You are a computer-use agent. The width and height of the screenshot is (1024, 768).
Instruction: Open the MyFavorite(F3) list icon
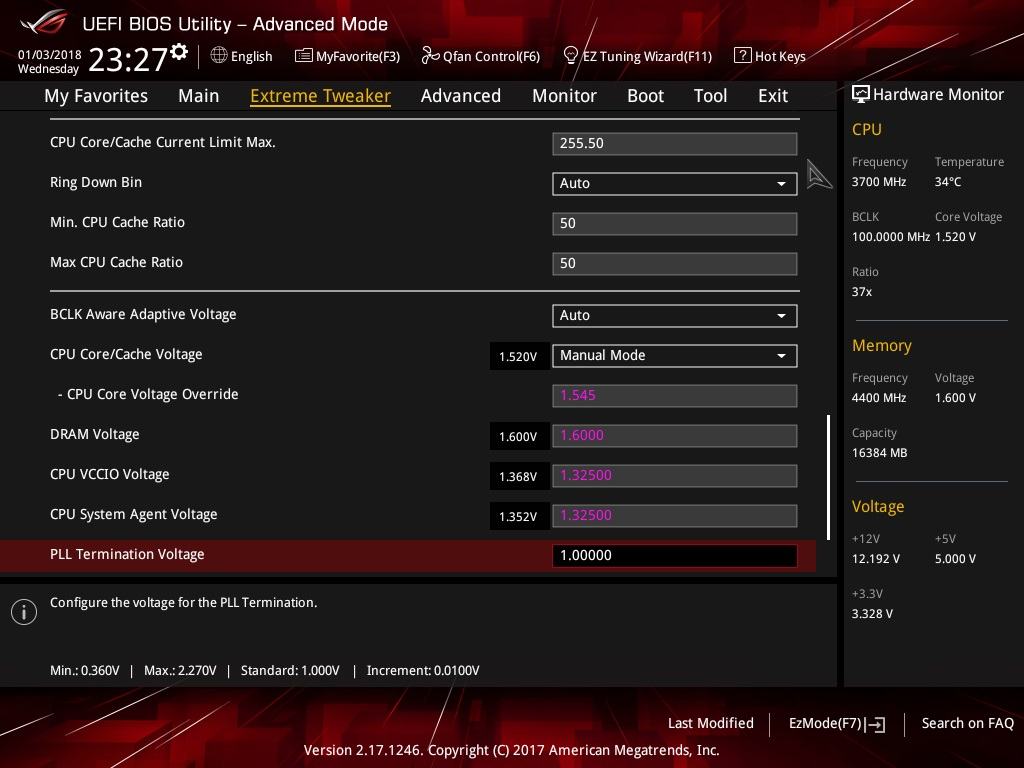click(303, 56)
